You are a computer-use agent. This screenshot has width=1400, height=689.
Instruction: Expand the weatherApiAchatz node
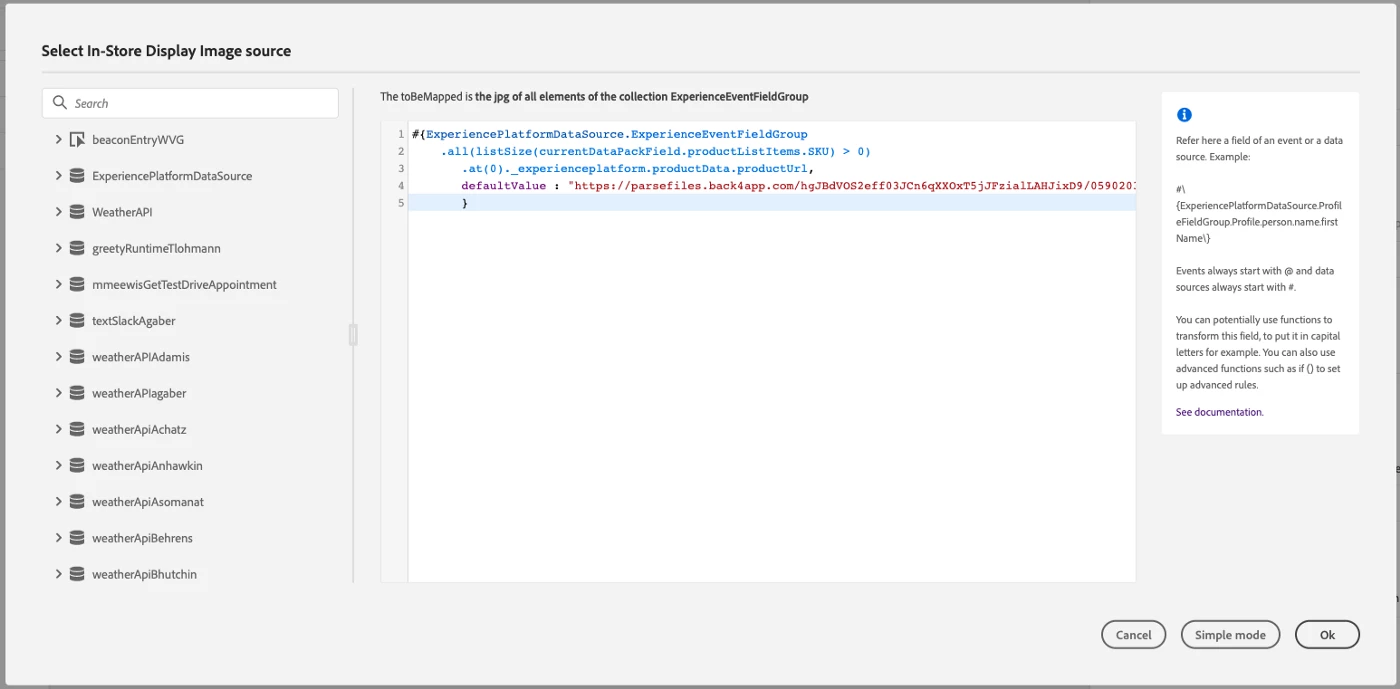click(x=59, y=430)
